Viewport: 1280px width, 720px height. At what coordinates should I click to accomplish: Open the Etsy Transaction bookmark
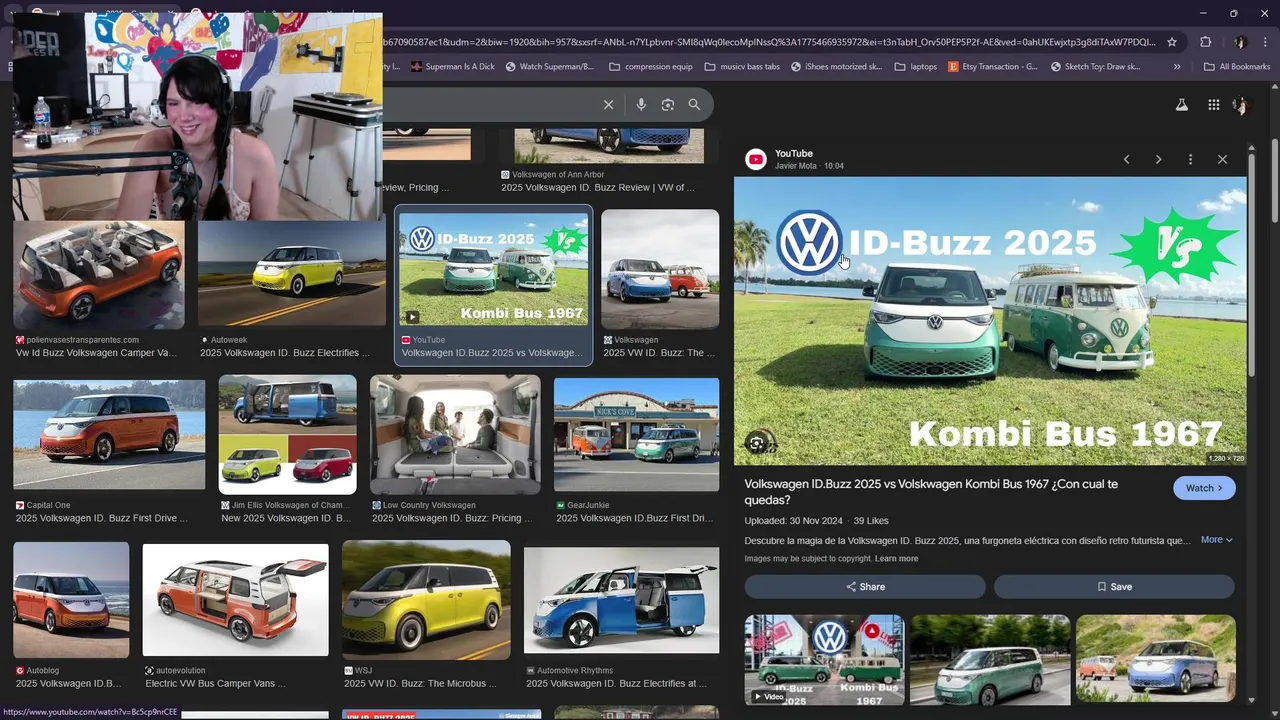(993, 67)
